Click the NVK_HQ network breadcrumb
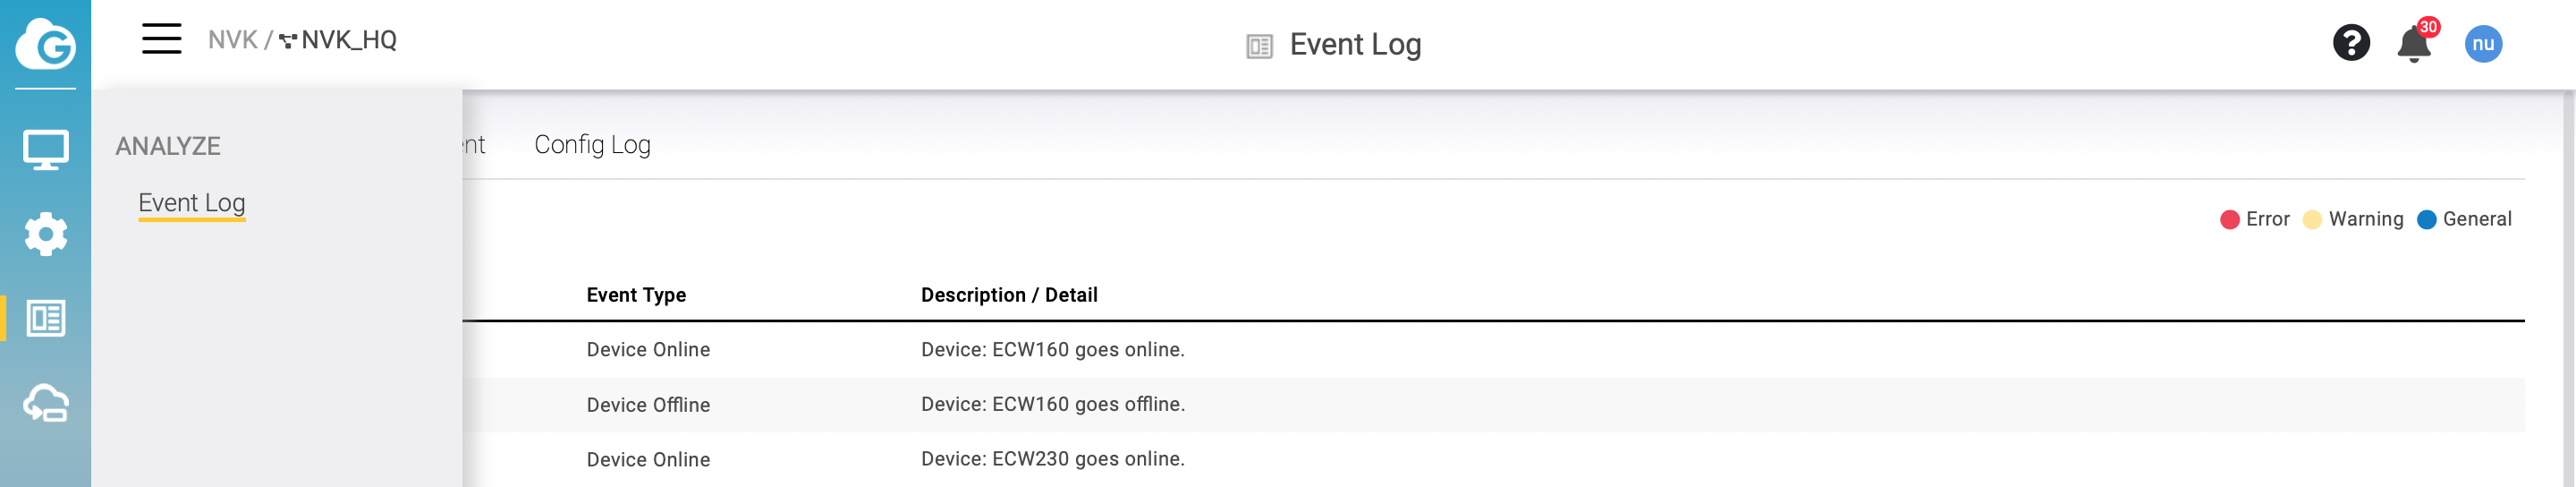Screen dimensions: 2576x487 tap(348, 40)
